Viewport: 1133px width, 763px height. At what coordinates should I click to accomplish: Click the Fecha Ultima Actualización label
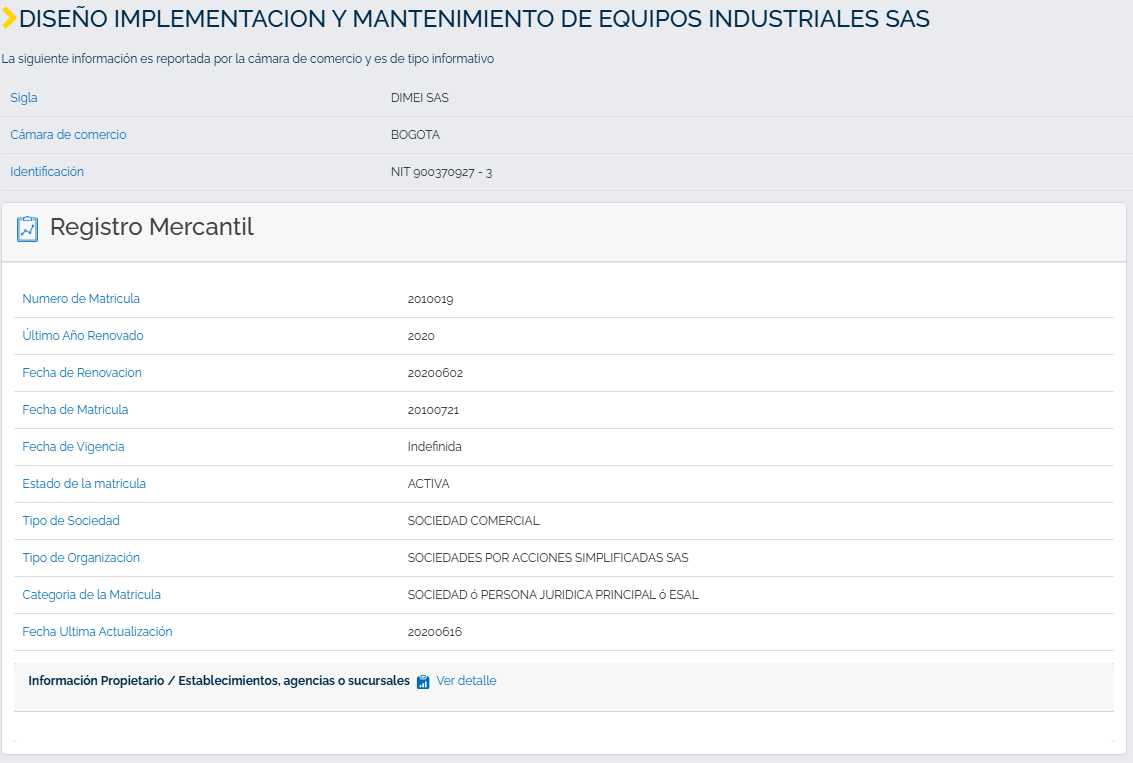pyautogui.click(x=98, y=631)
